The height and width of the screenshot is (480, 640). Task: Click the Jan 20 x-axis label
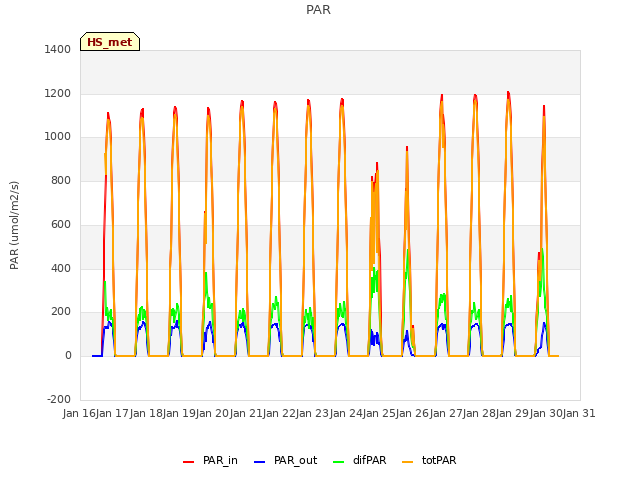[x=213, y=413]
